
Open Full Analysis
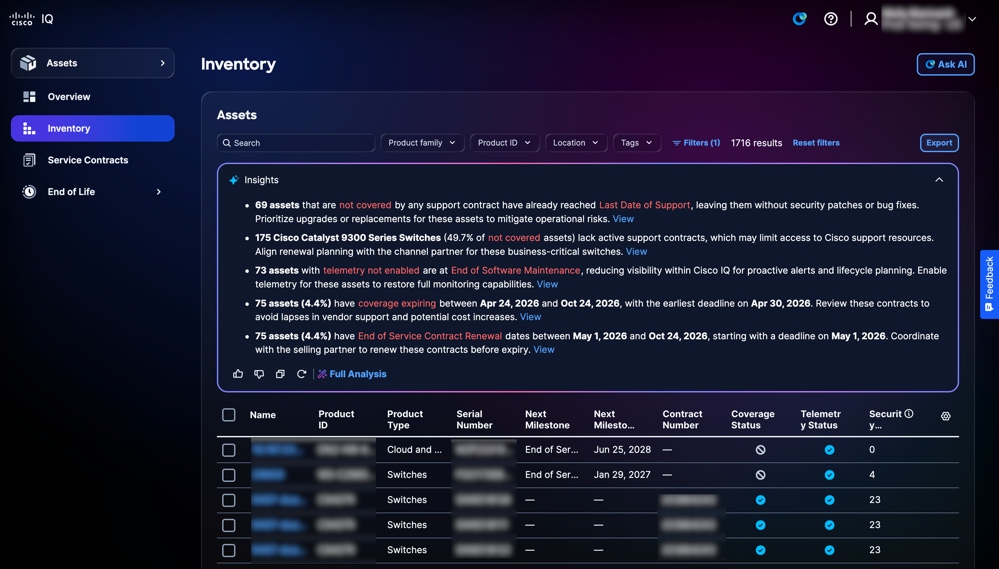pos(352,374)
